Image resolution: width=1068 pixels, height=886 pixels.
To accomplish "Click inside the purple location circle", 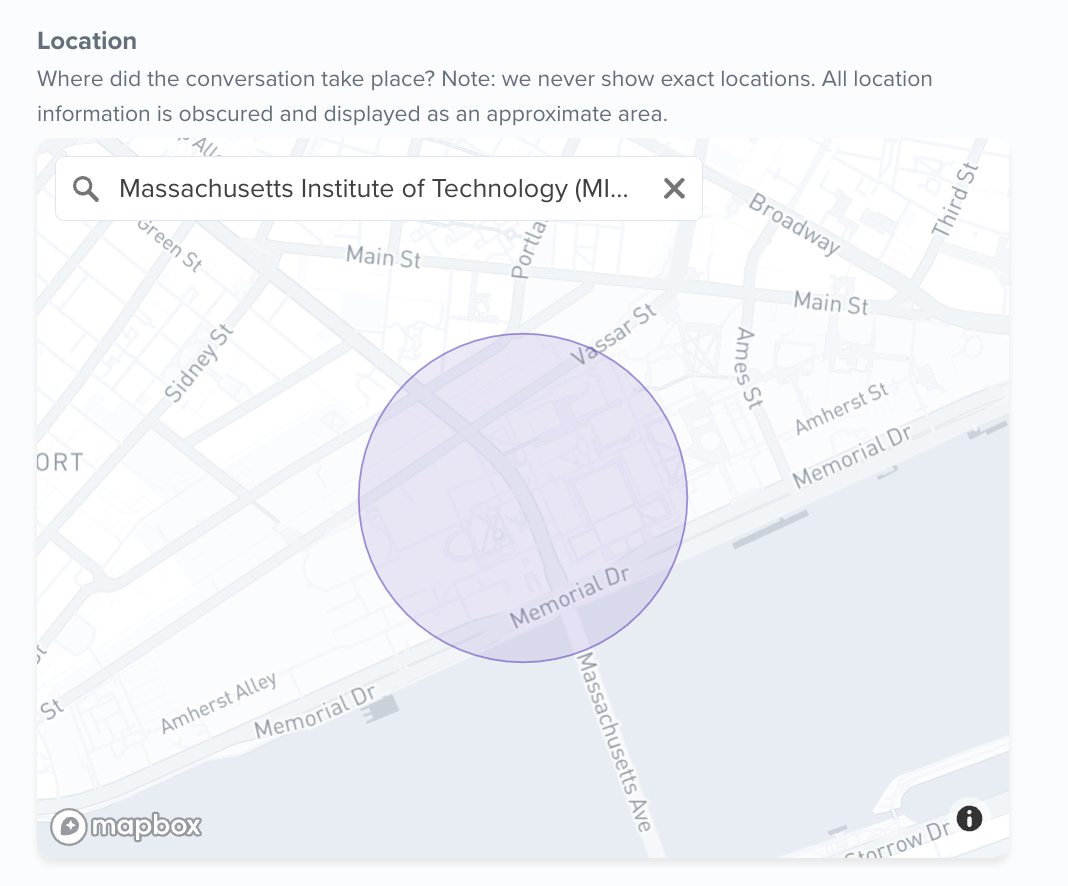I will click(522, 498).
